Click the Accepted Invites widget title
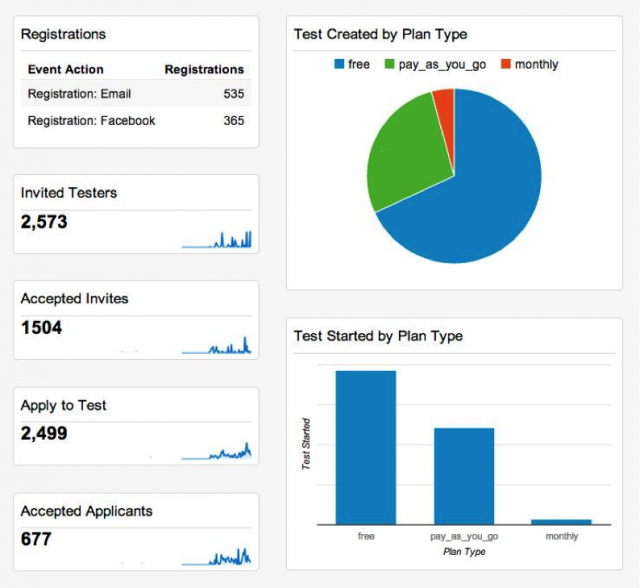 74,298
